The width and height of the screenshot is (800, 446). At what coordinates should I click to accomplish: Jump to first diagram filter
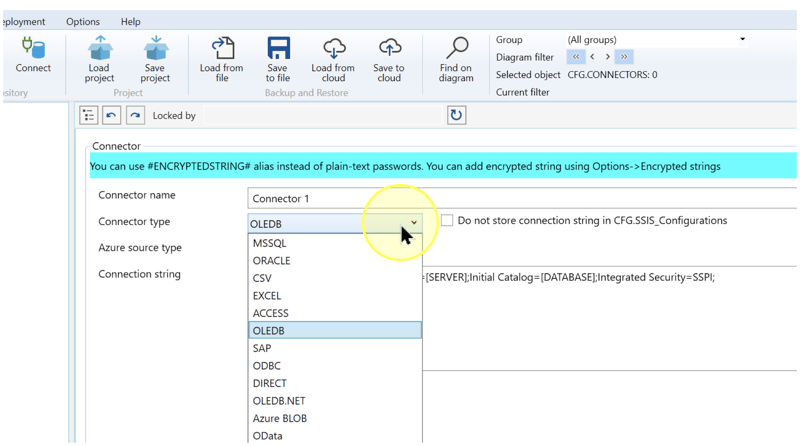pos(576,57)
